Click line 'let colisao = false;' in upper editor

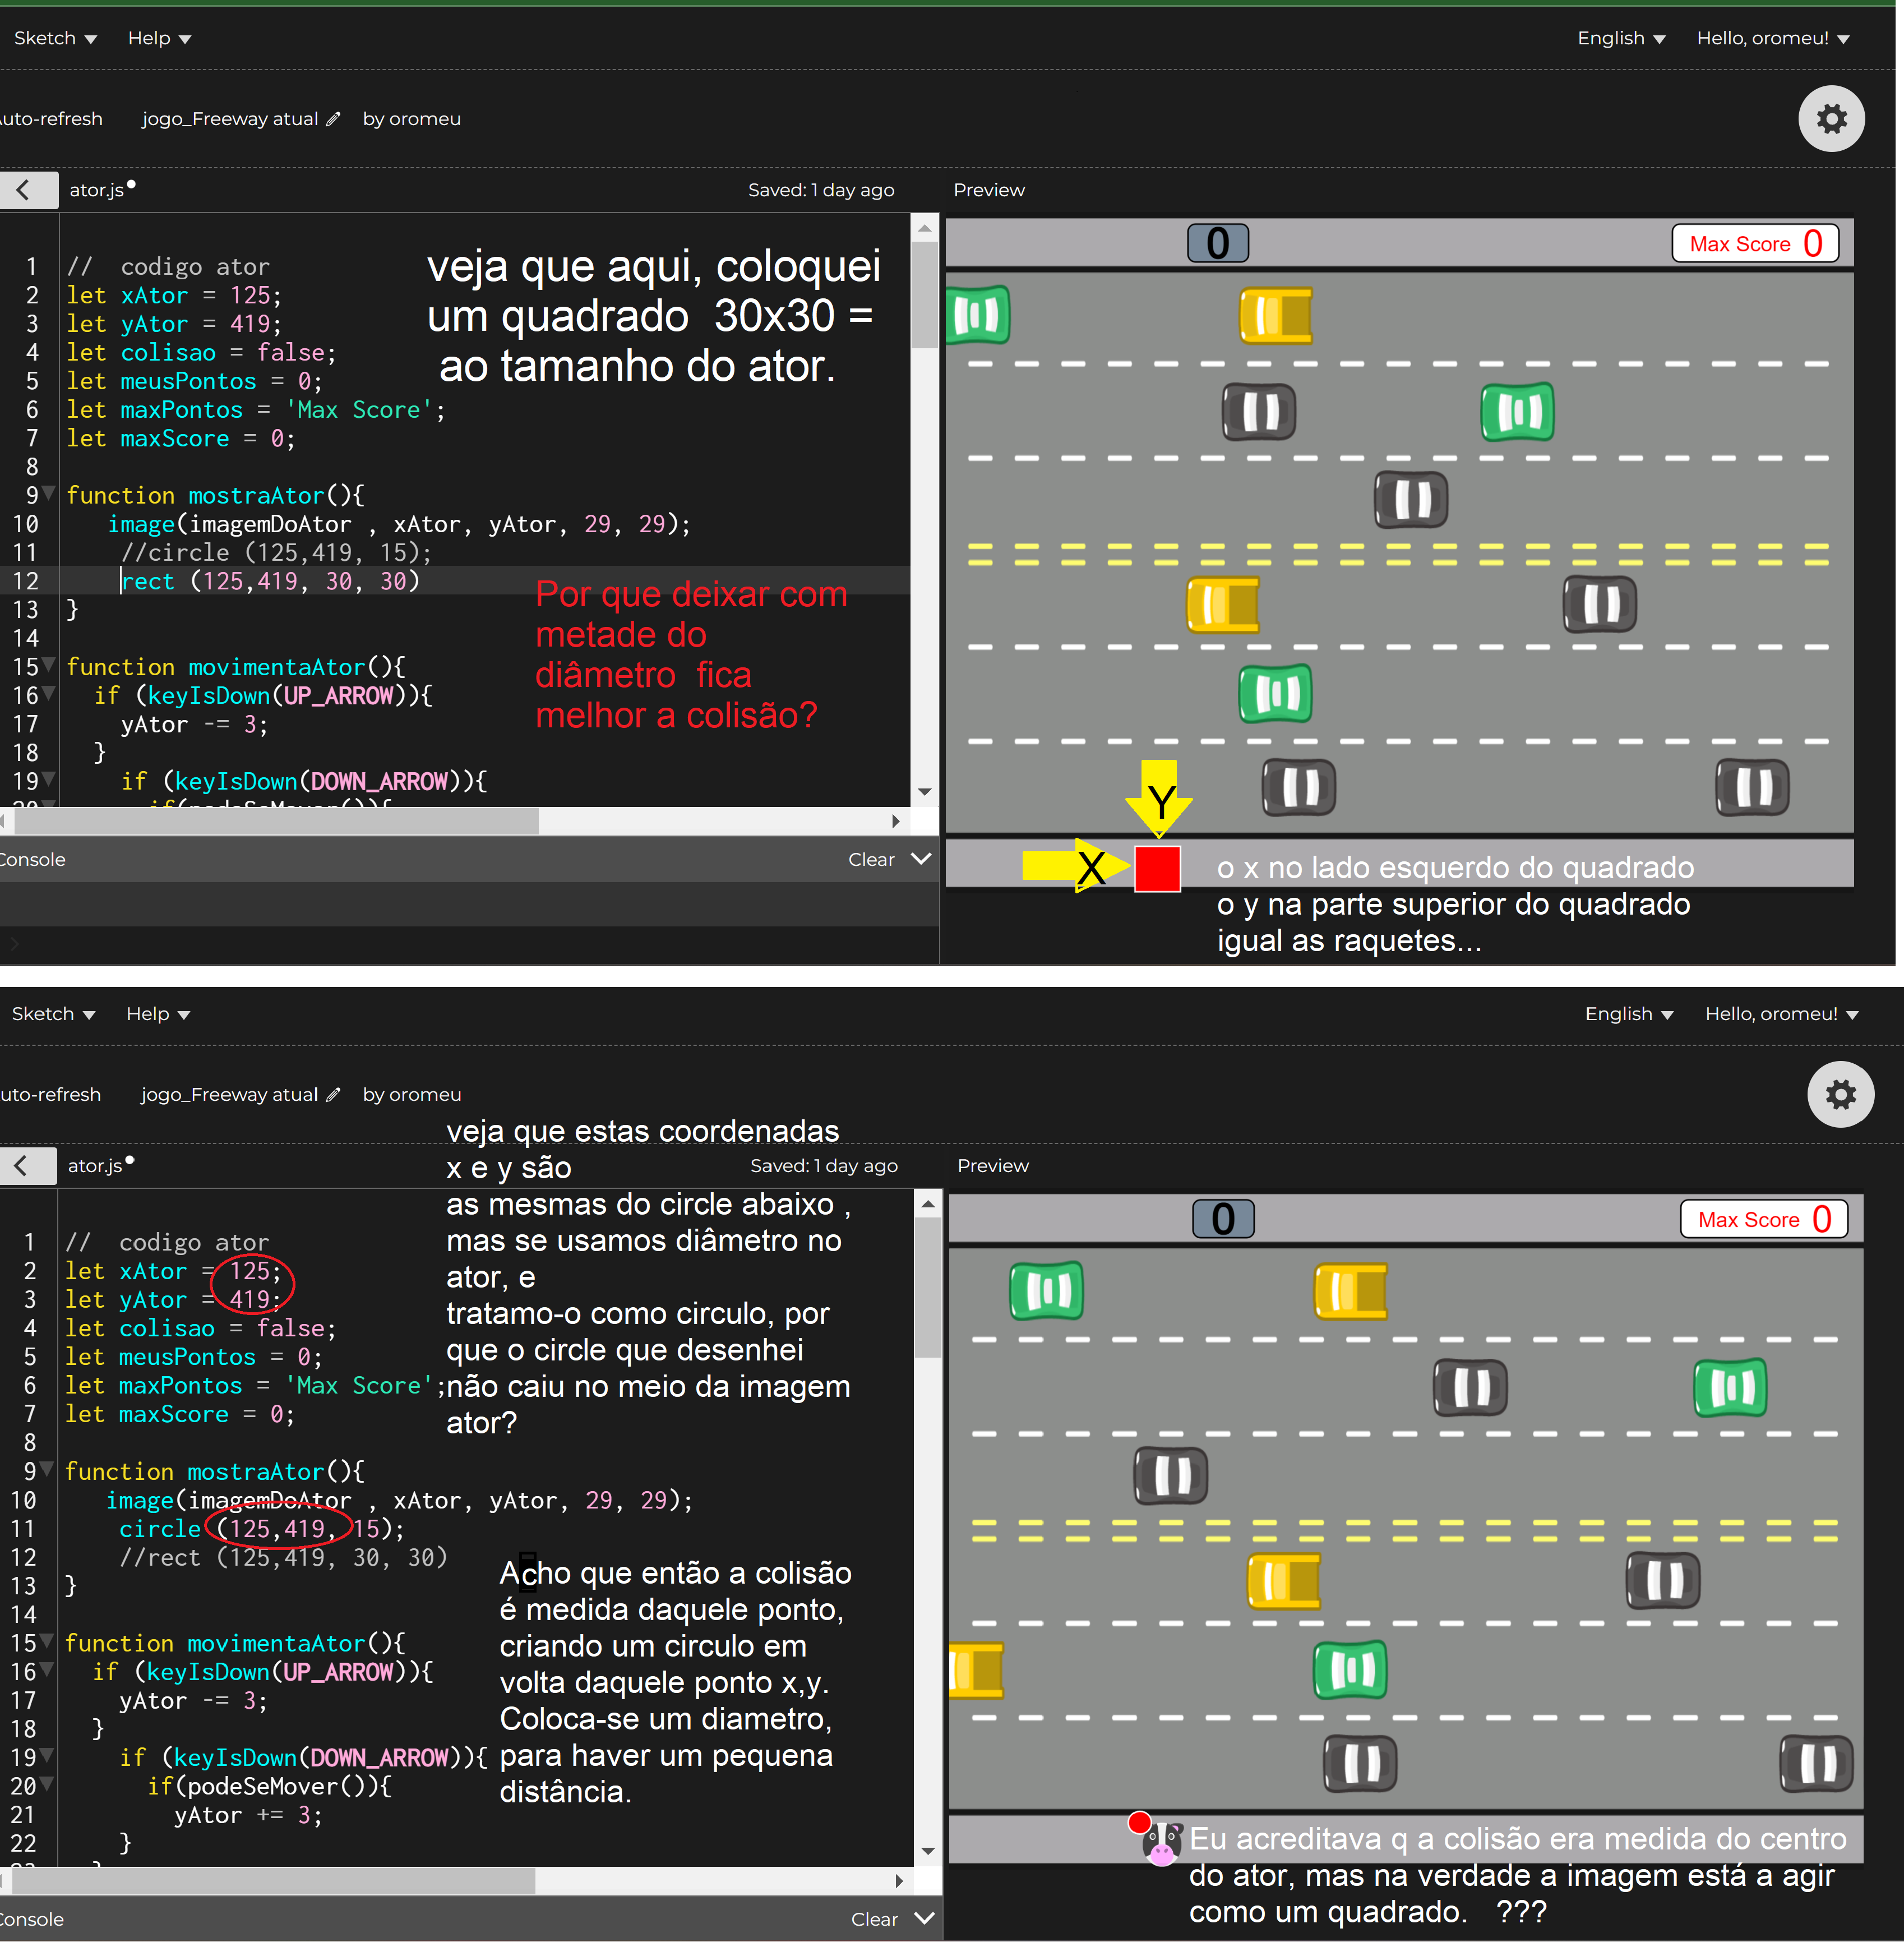pyautogui.click(x=202, y=352)
